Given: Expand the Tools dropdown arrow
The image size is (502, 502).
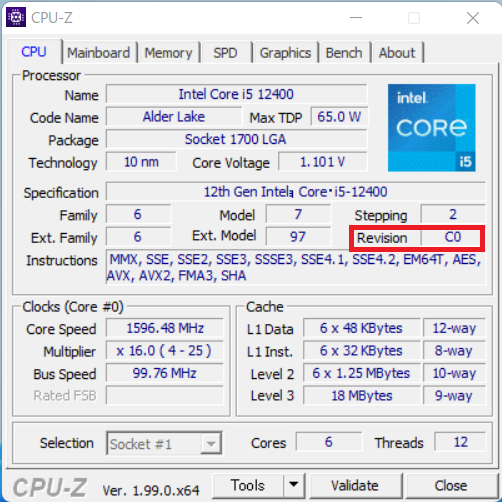Looking at the screenshot, I should 294,485.
